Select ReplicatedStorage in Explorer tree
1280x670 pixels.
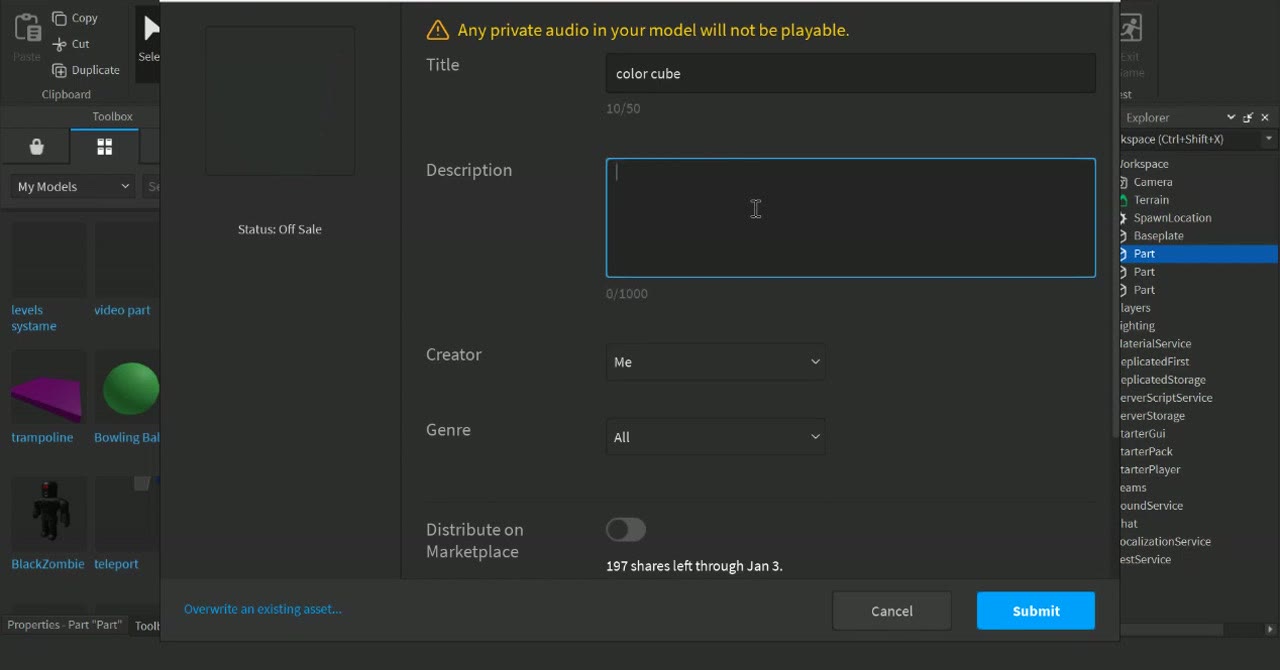1163,380
